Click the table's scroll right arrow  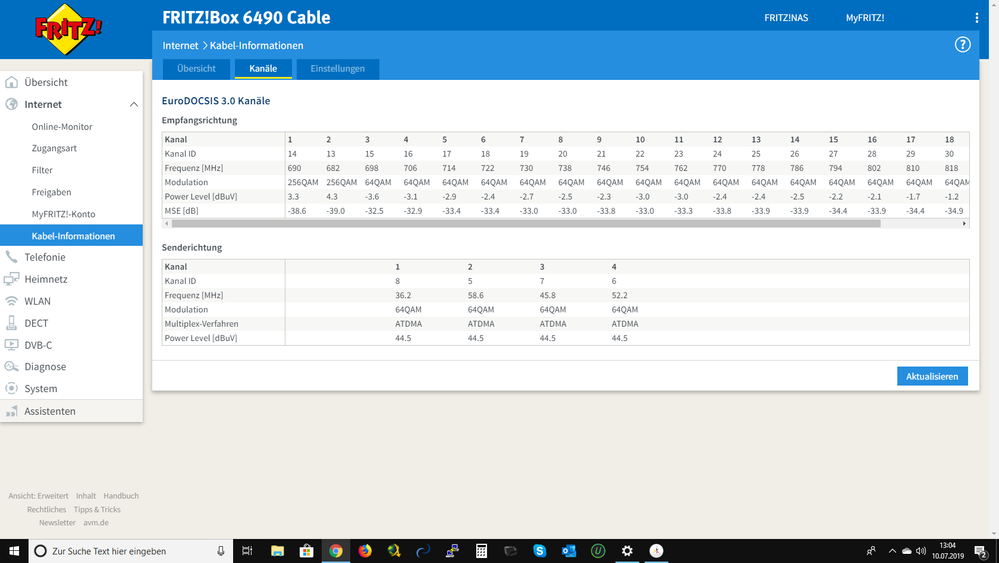coord(965,224)
